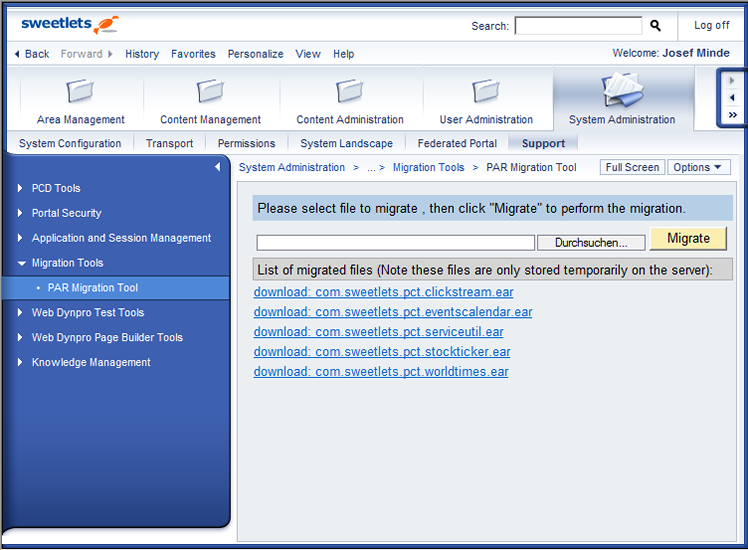Switch to Transport tab
This screenshot has height=550, width=748.
[x=169, y=143]
